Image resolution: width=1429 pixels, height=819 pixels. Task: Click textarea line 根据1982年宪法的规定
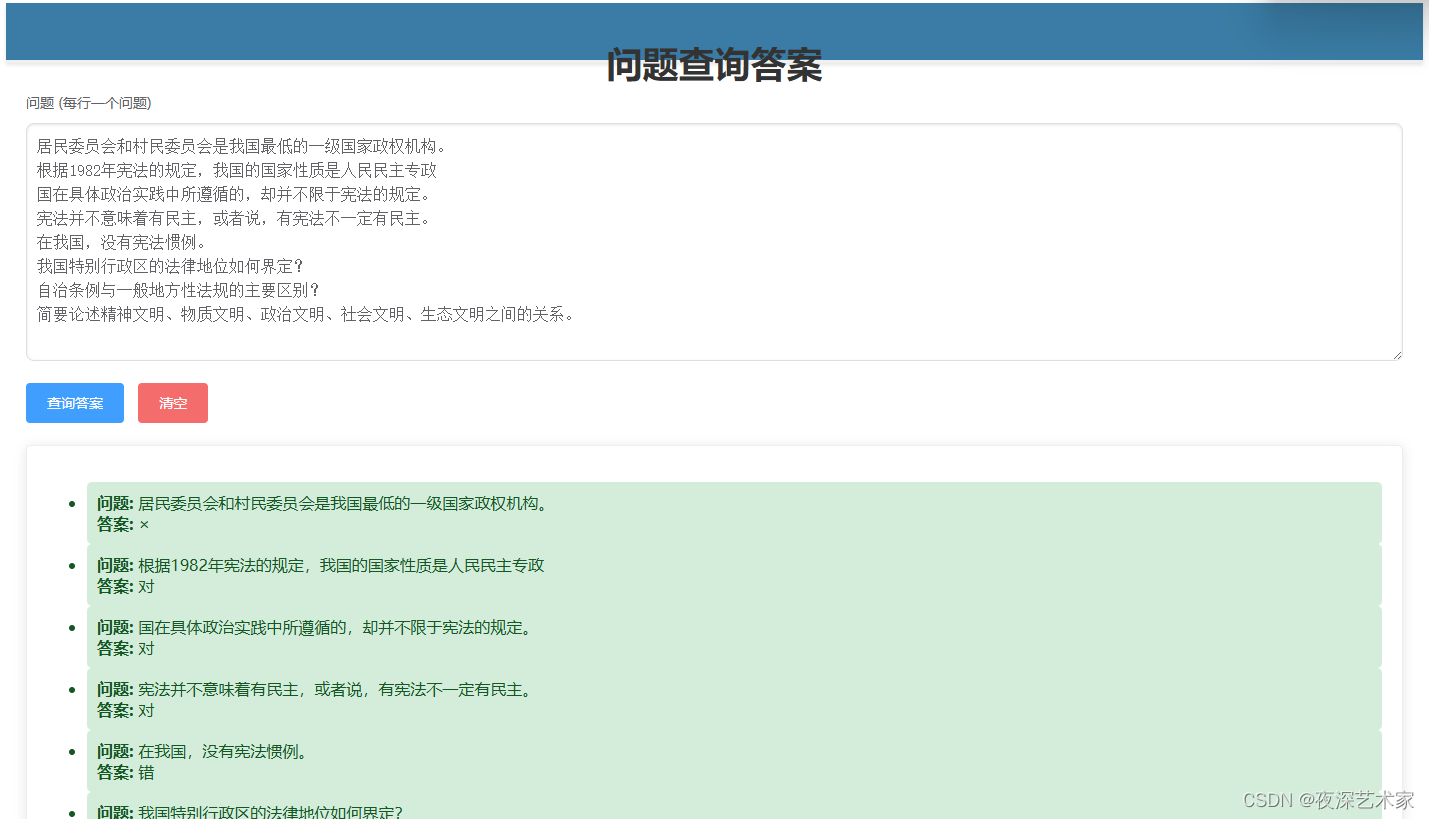point(237,171)
